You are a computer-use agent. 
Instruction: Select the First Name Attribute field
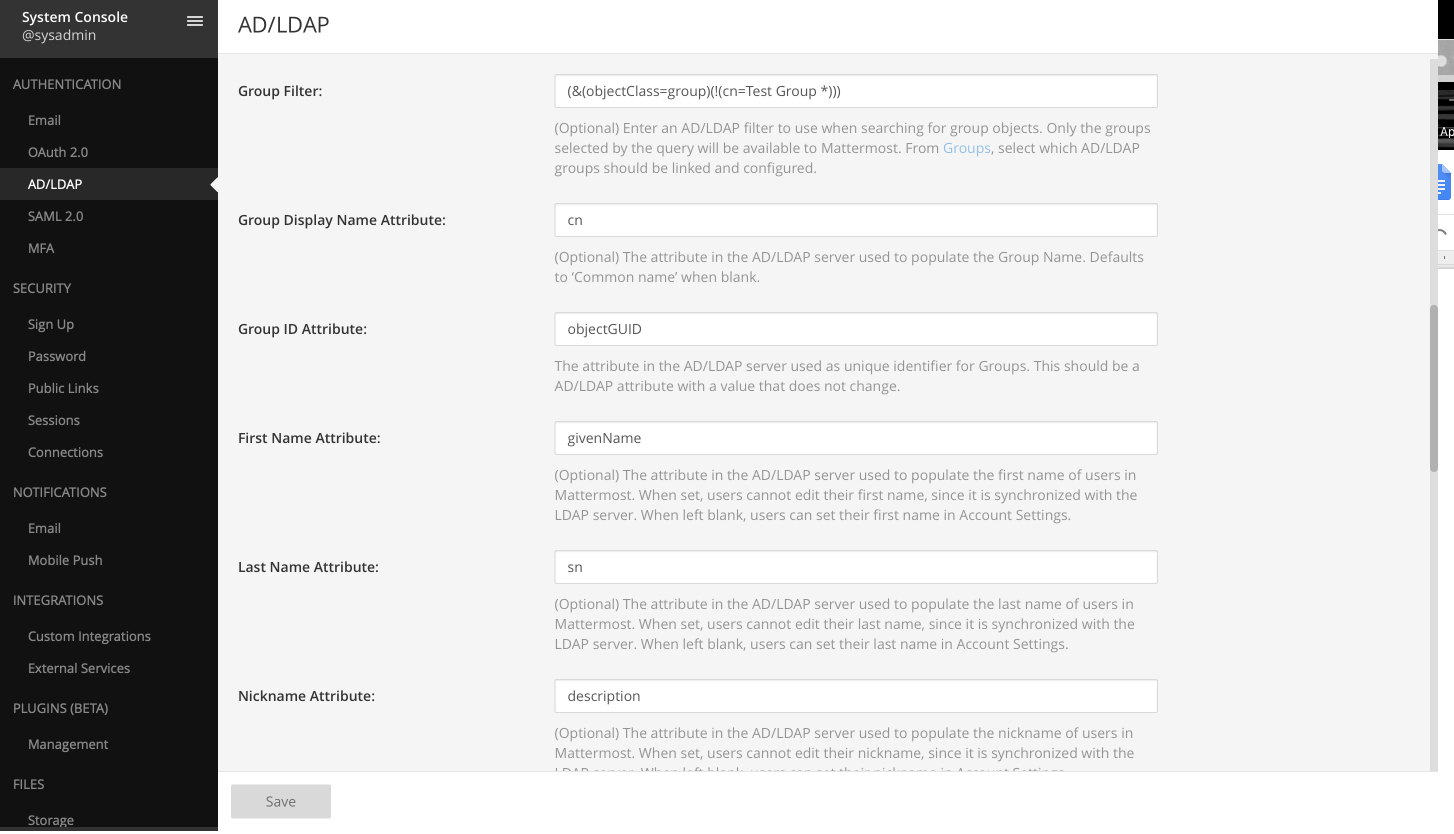click(855, 438)
